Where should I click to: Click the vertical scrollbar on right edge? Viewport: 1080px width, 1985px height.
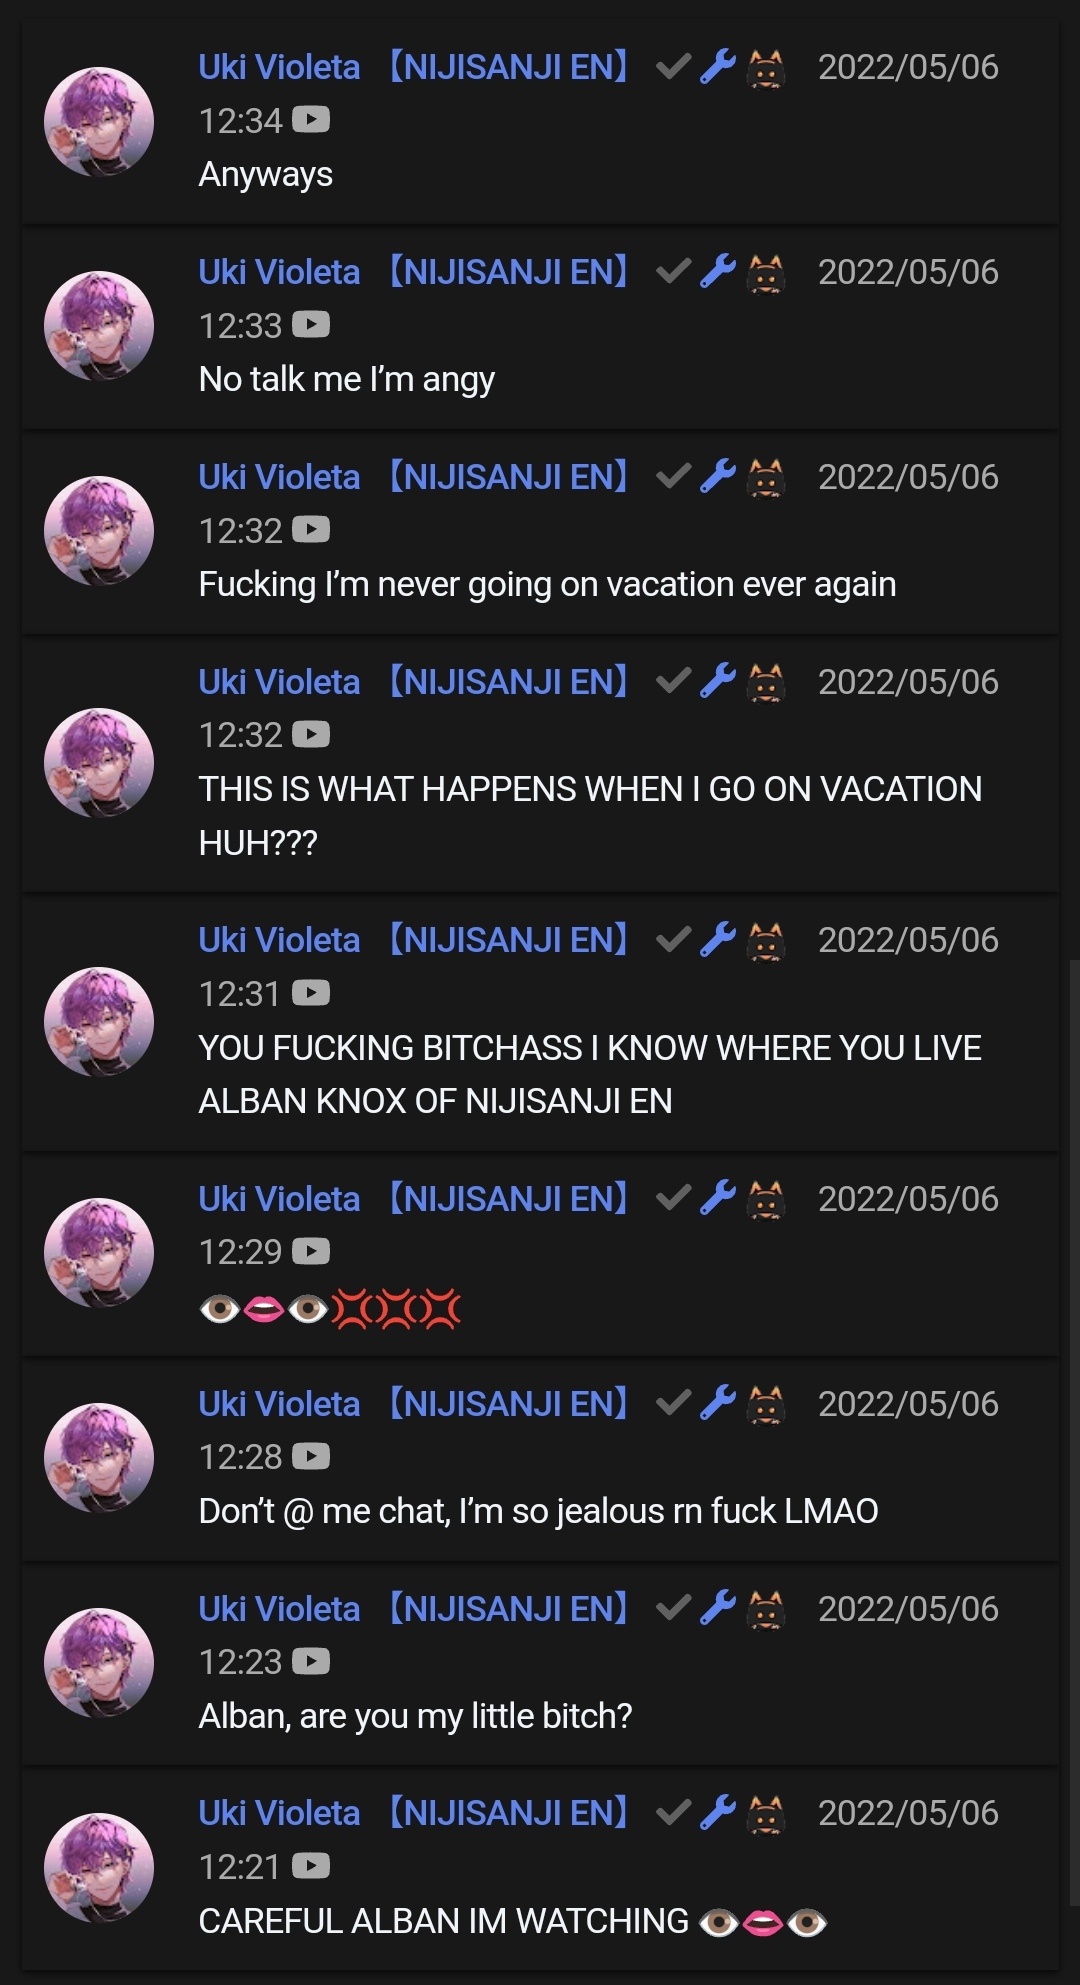1074,1432
